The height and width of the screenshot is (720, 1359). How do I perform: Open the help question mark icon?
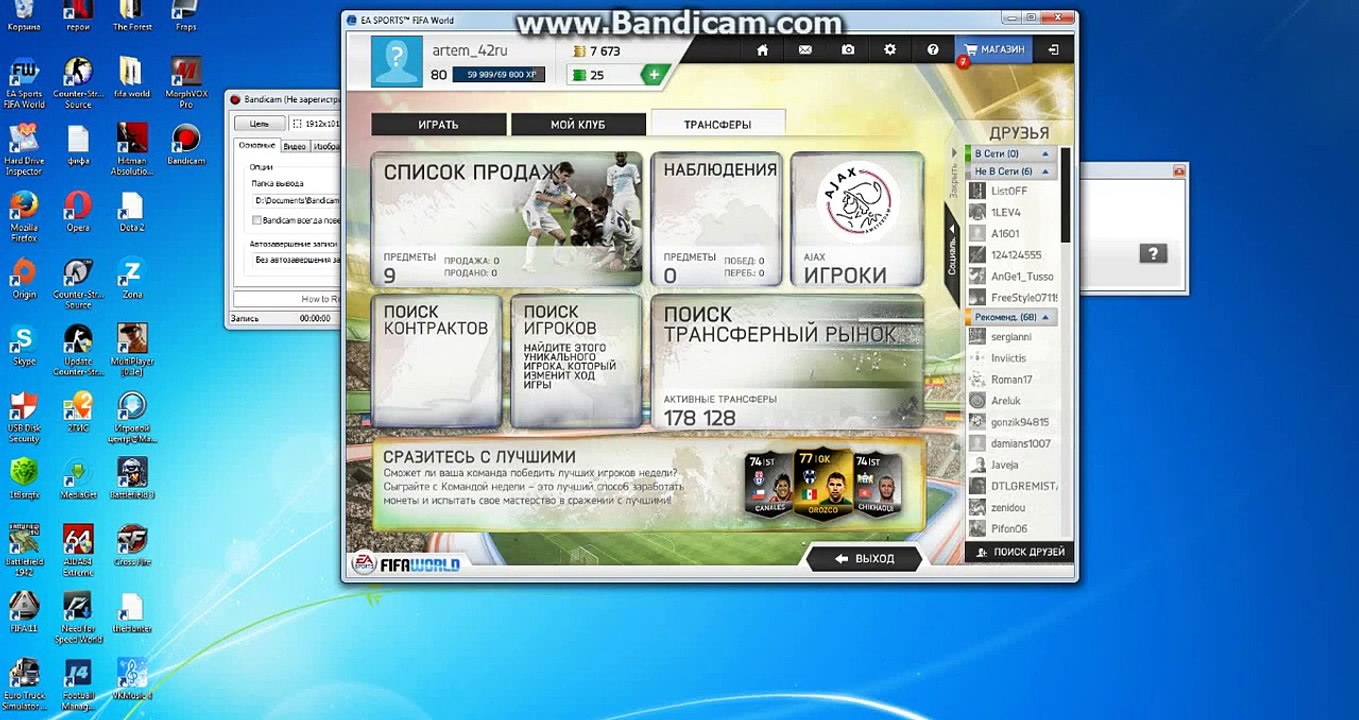coord(933,49)
